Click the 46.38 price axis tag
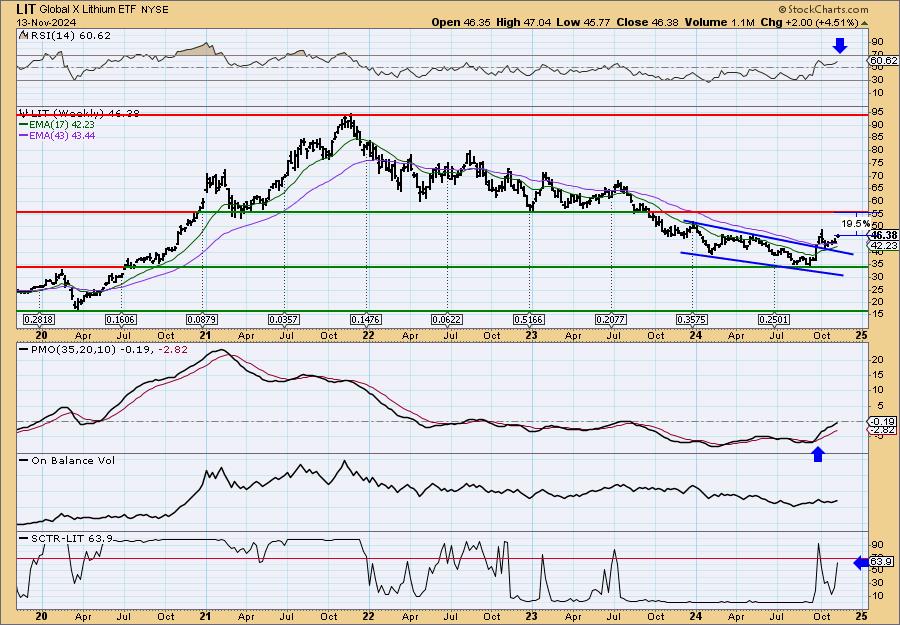Screen dimensions: 900x625 click(x=884, y=235)
